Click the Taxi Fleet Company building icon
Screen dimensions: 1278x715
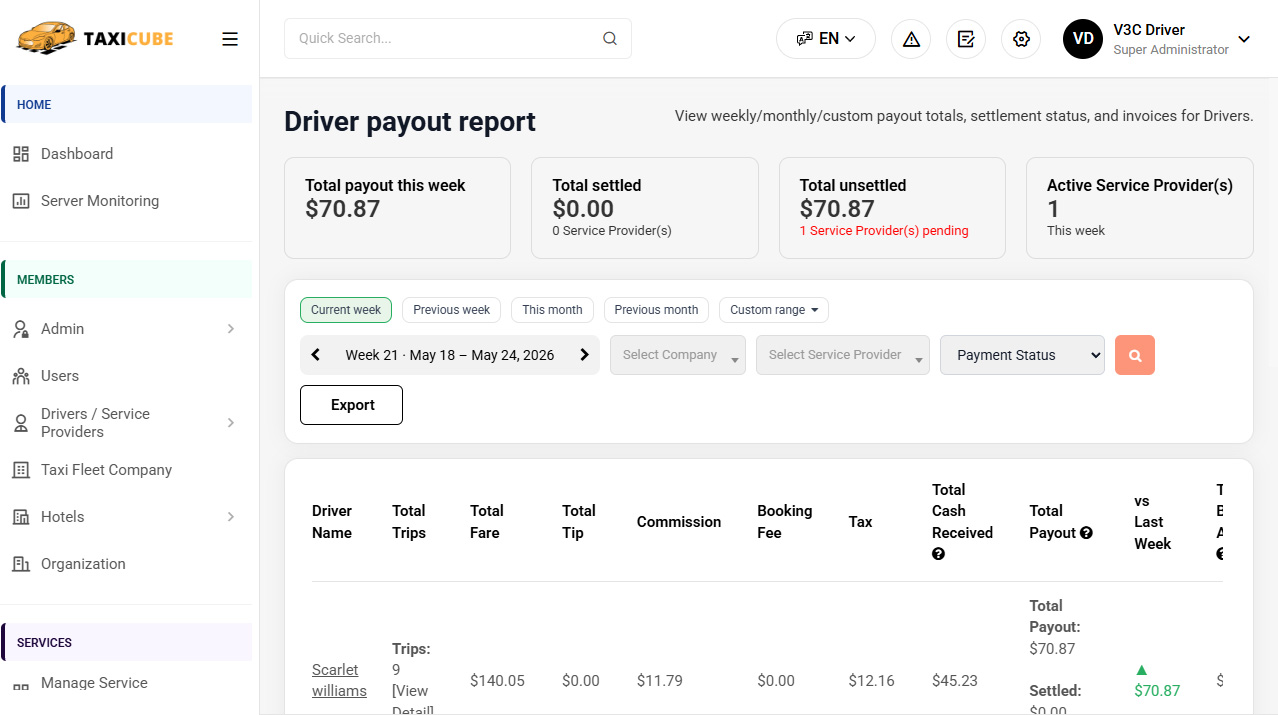(21, 470)
